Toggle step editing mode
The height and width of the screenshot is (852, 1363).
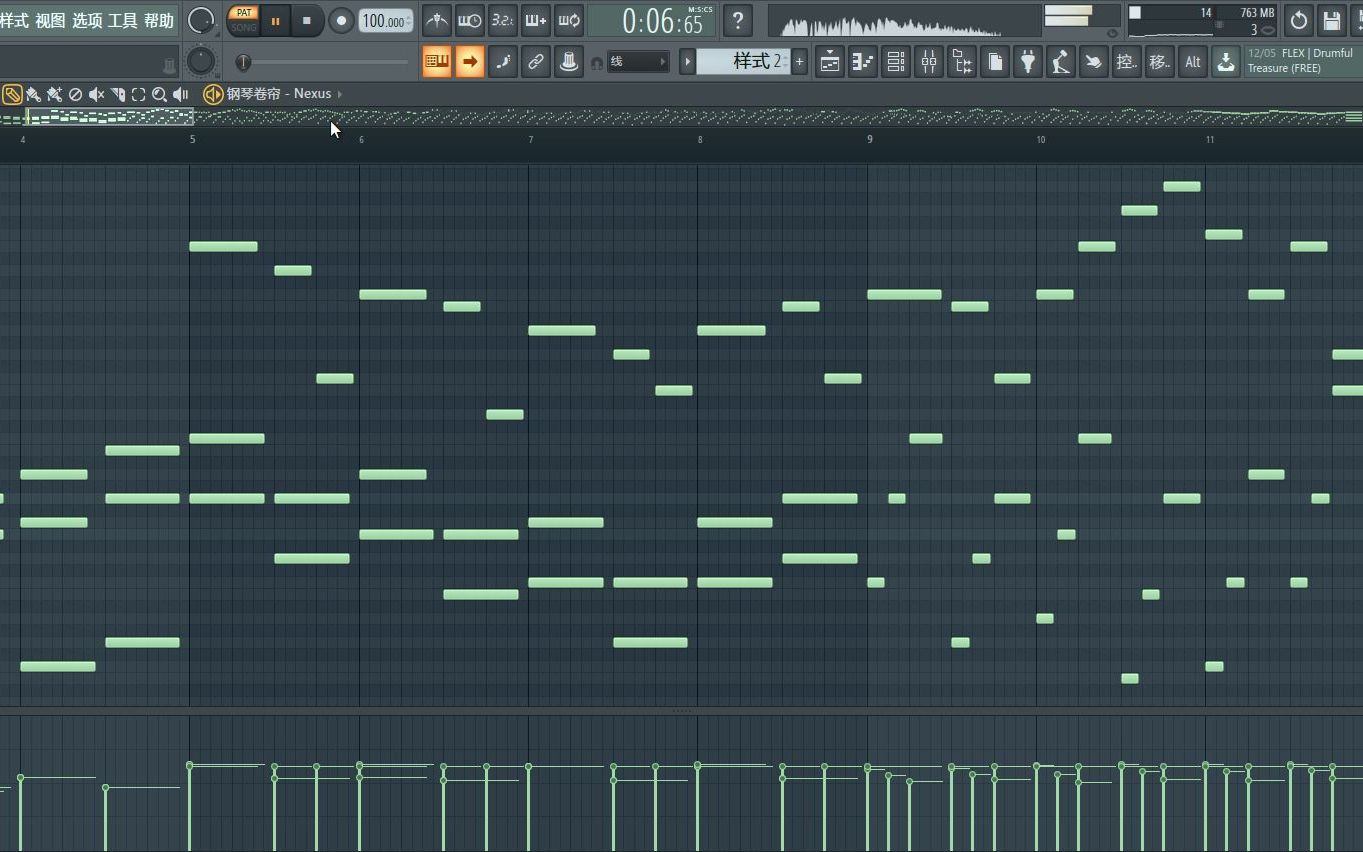pyautogui.click(x=503, y=62)
